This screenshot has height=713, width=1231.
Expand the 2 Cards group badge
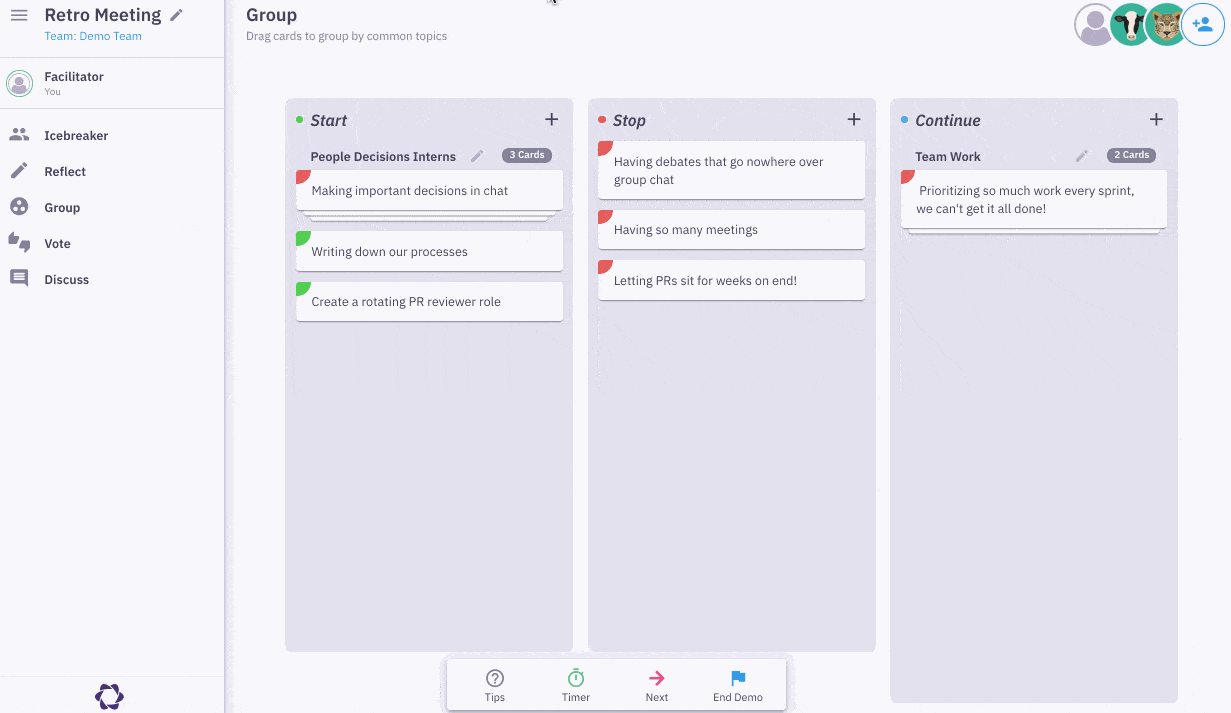1132,155
